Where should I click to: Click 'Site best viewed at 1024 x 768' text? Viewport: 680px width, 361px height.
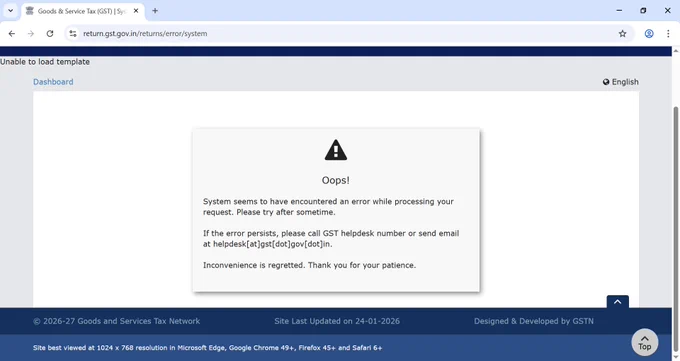tap(207, 348)
